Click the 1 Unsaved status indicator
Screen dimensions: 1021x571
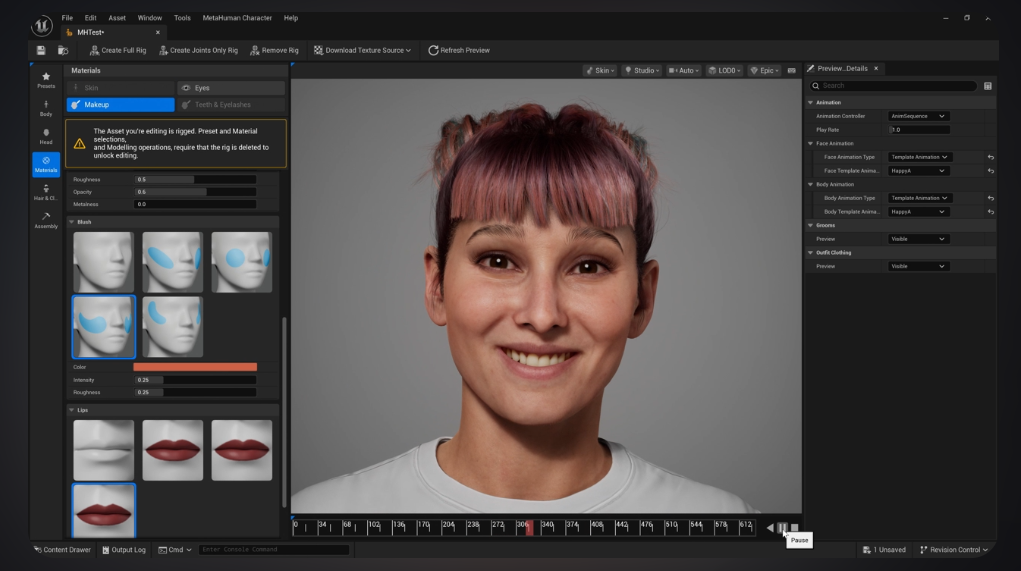coord(884,550)
